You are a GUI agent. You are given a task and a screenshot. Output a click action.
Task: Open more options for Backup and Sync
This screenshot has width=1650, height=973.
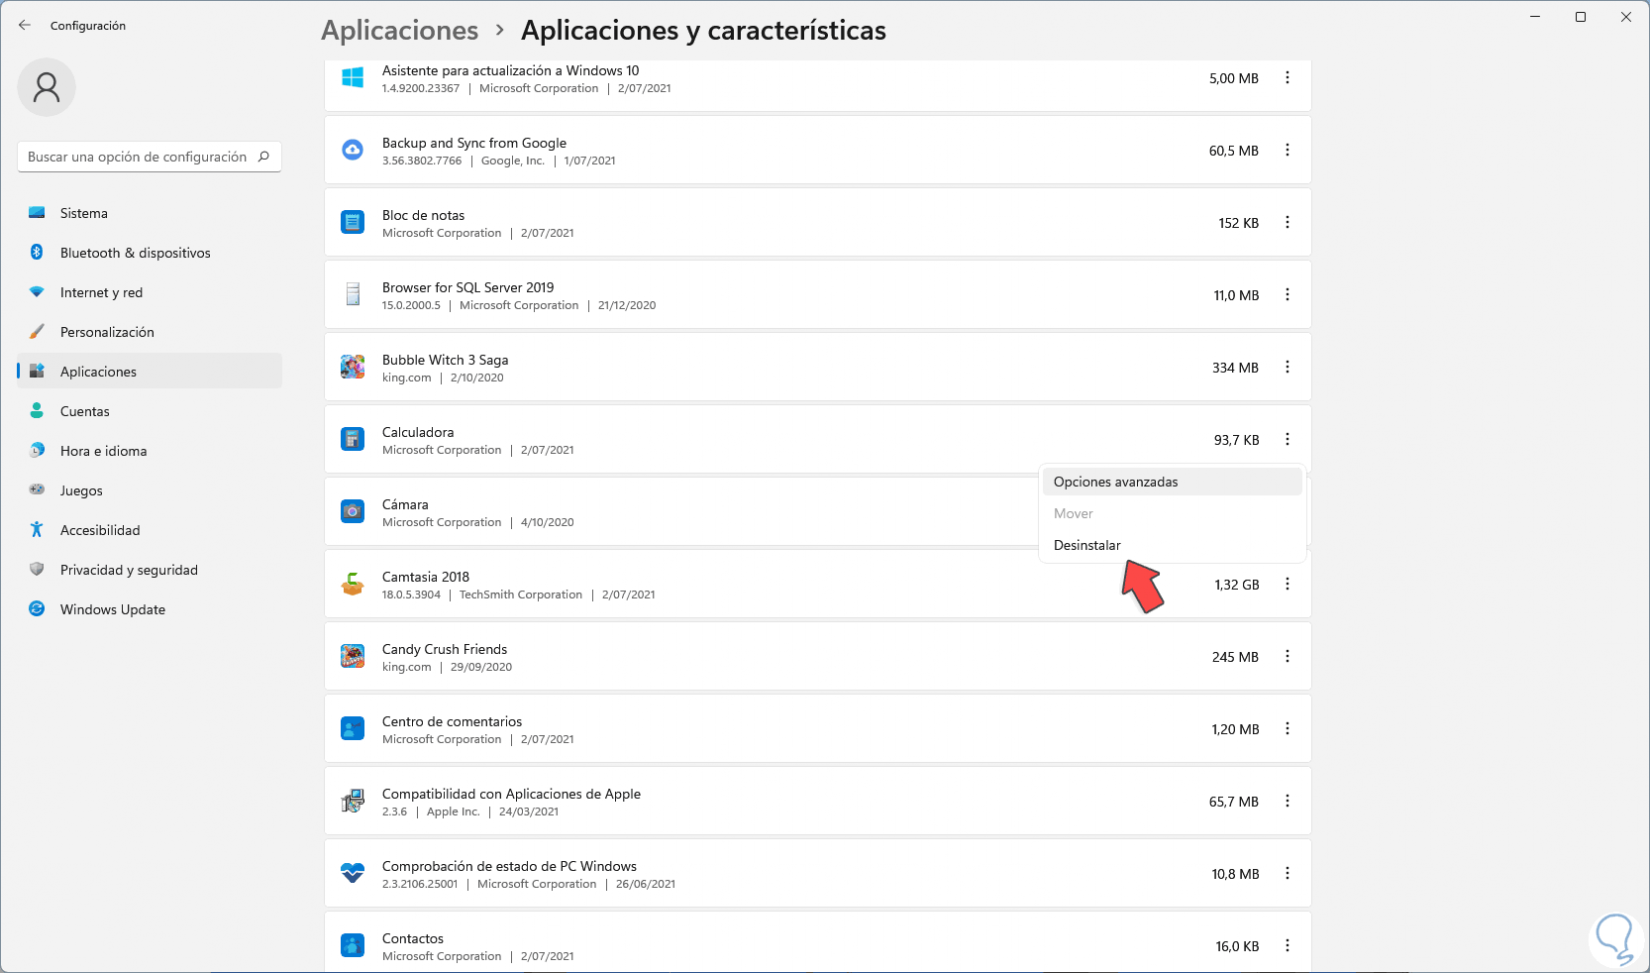coord(1287,150)
